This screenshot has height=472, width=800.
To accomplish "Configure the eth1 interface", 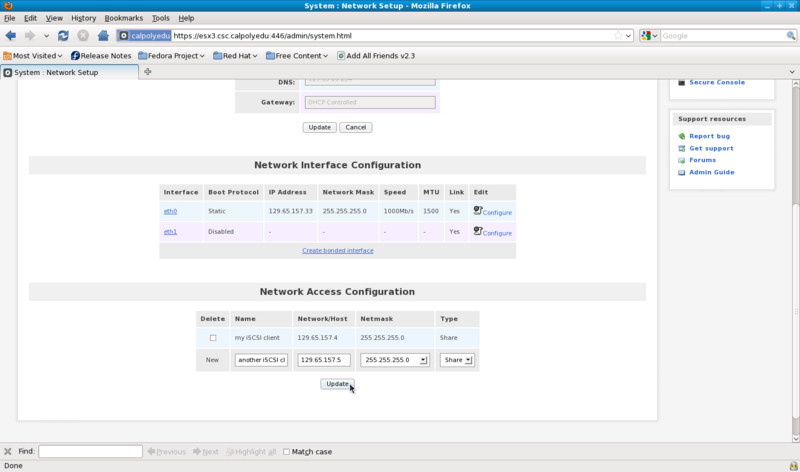I will [x=492, y=232].
